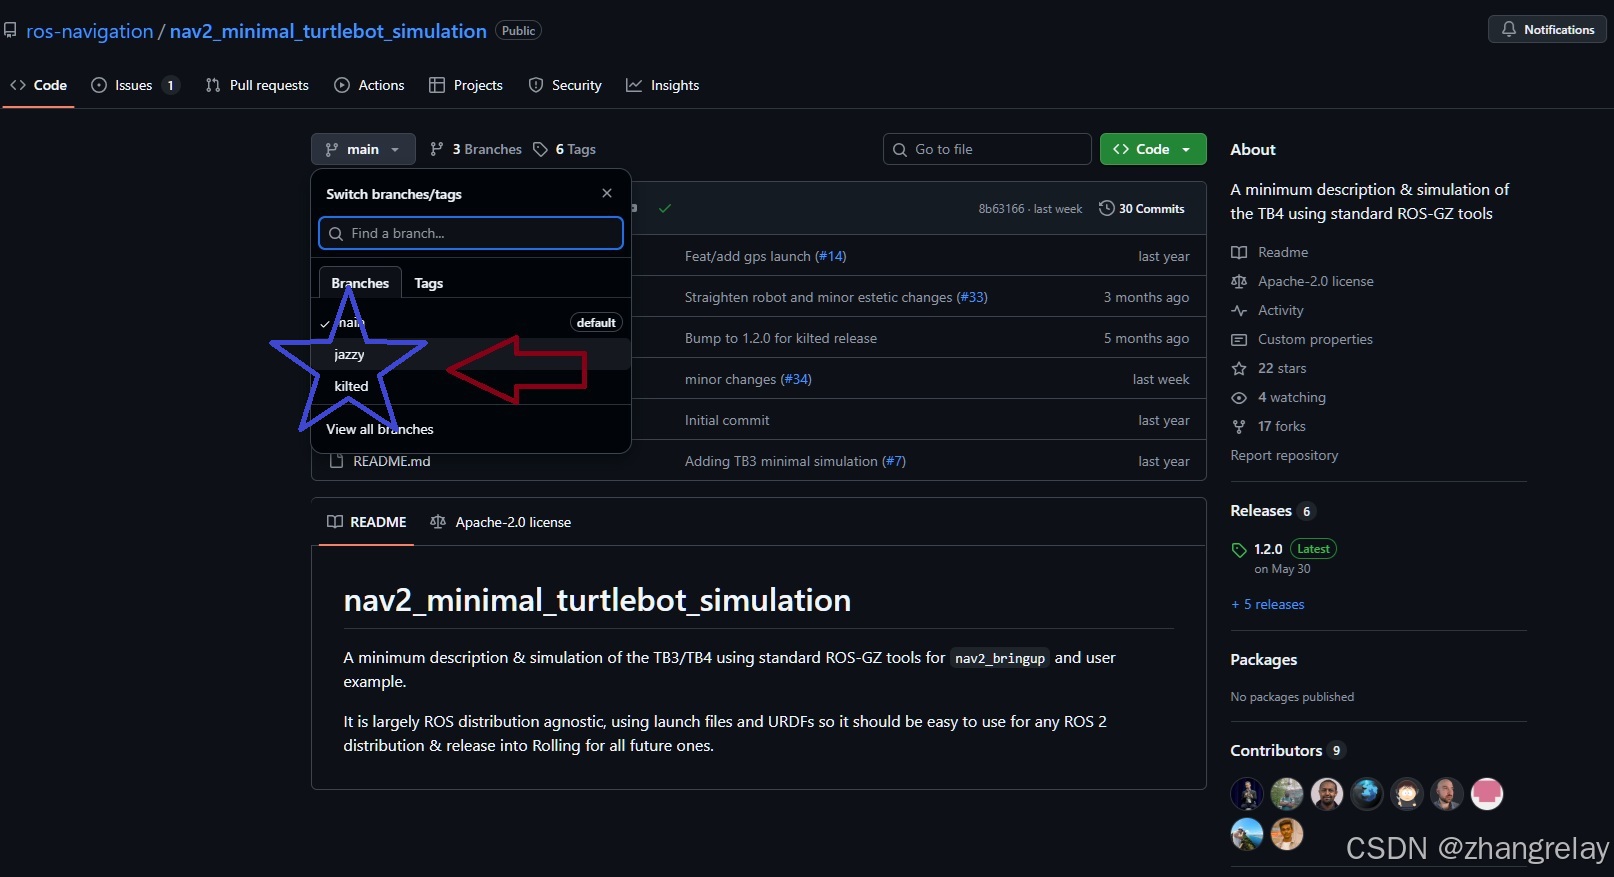This screenshot has width=1614, height=877.
Task: Click the tag icon beside 6 Tags
Action: click(x=541, y=149)
